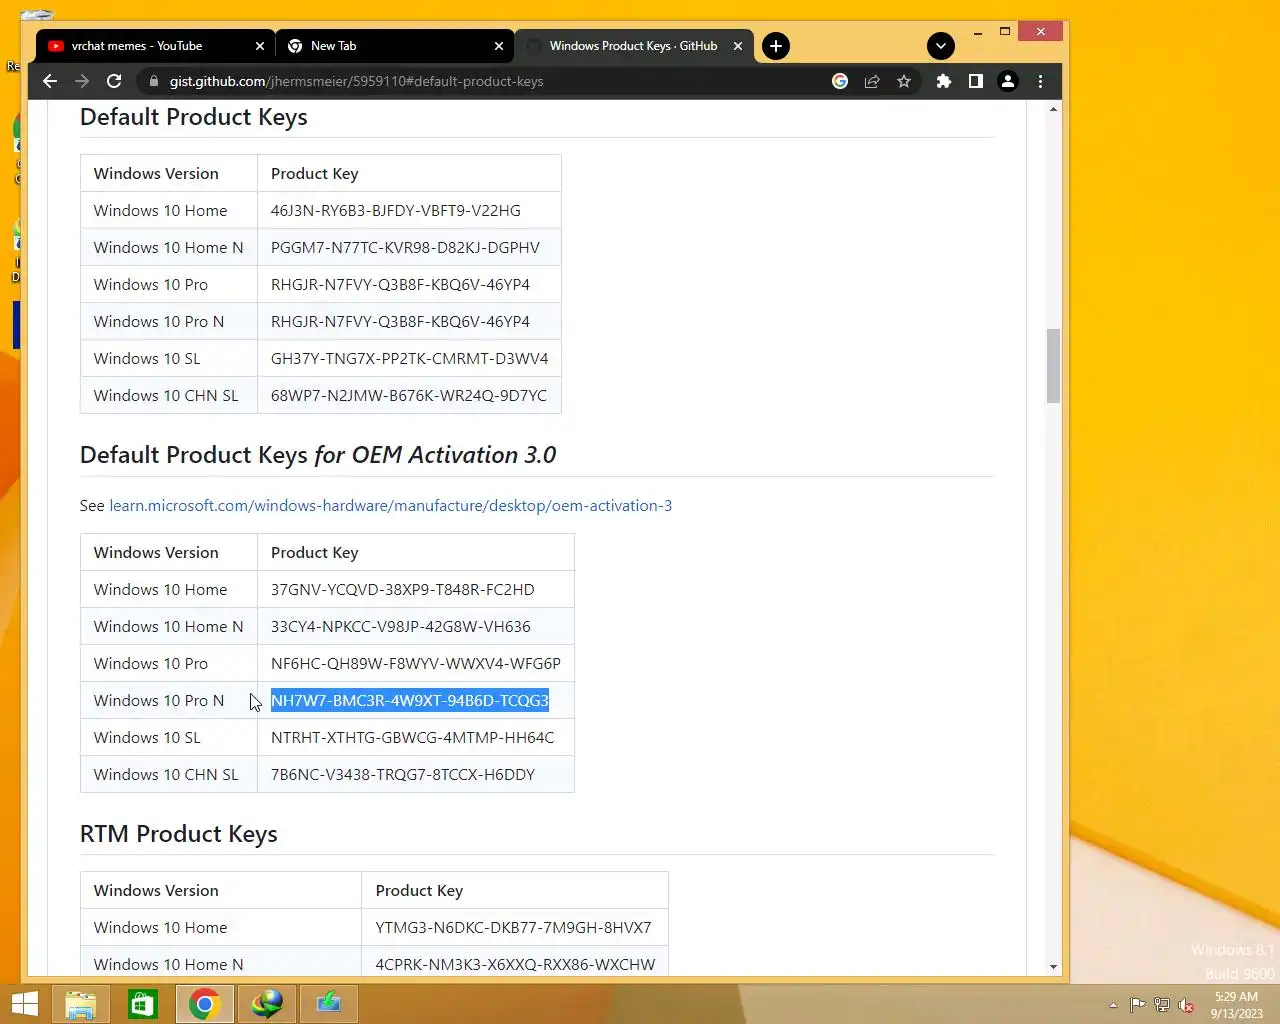The height and width of the screenshot is (1024, 1280).
Task: Click the share page icon
Action: tap(872, 81)
